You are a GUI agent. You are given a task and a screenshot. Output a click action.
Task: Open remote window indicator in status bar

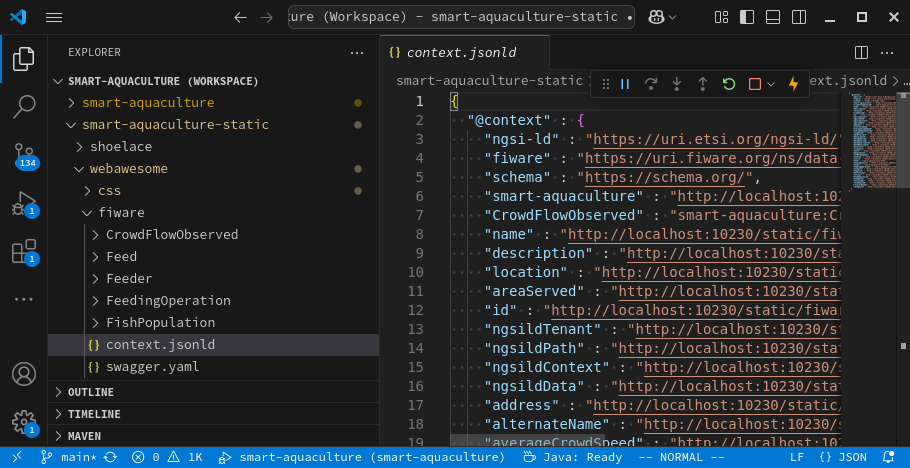point(17,458)
